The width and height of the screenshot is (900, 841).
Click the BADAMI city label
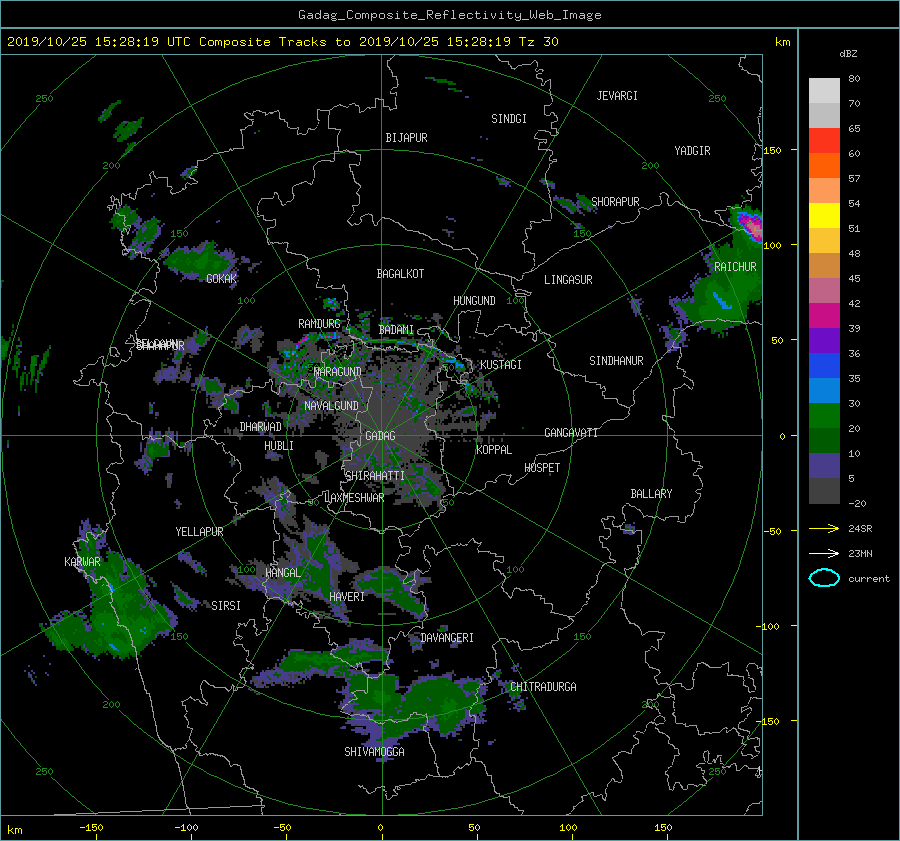(396, 330)
